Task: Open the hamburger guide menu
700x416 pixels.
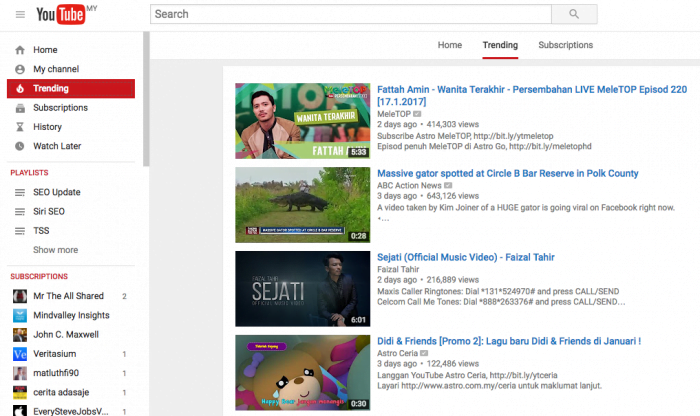Action: point(20,14)
